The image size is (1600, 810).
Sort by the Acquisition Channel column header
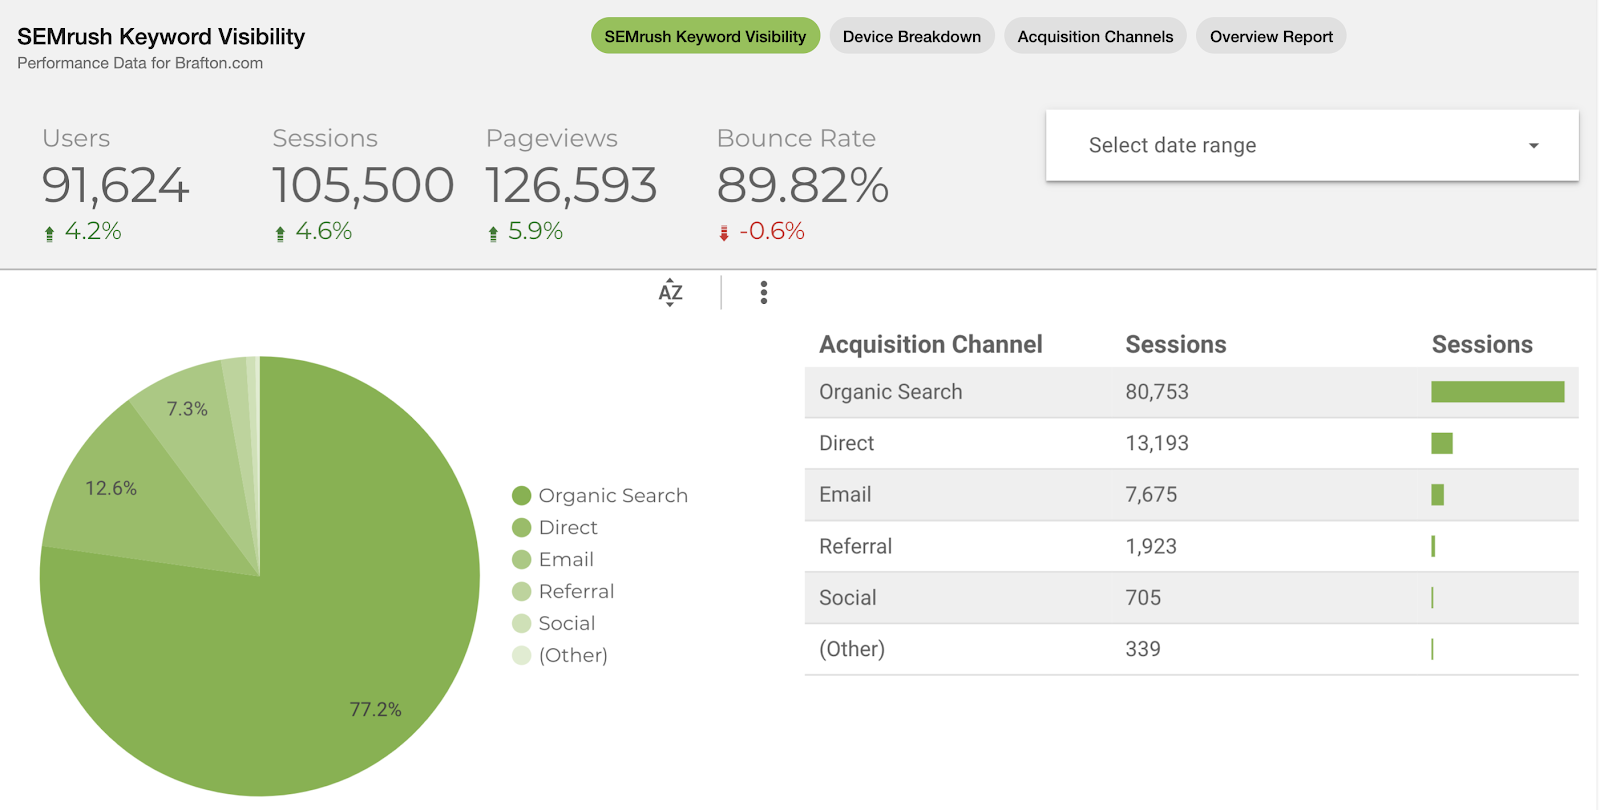click(930, 345)
